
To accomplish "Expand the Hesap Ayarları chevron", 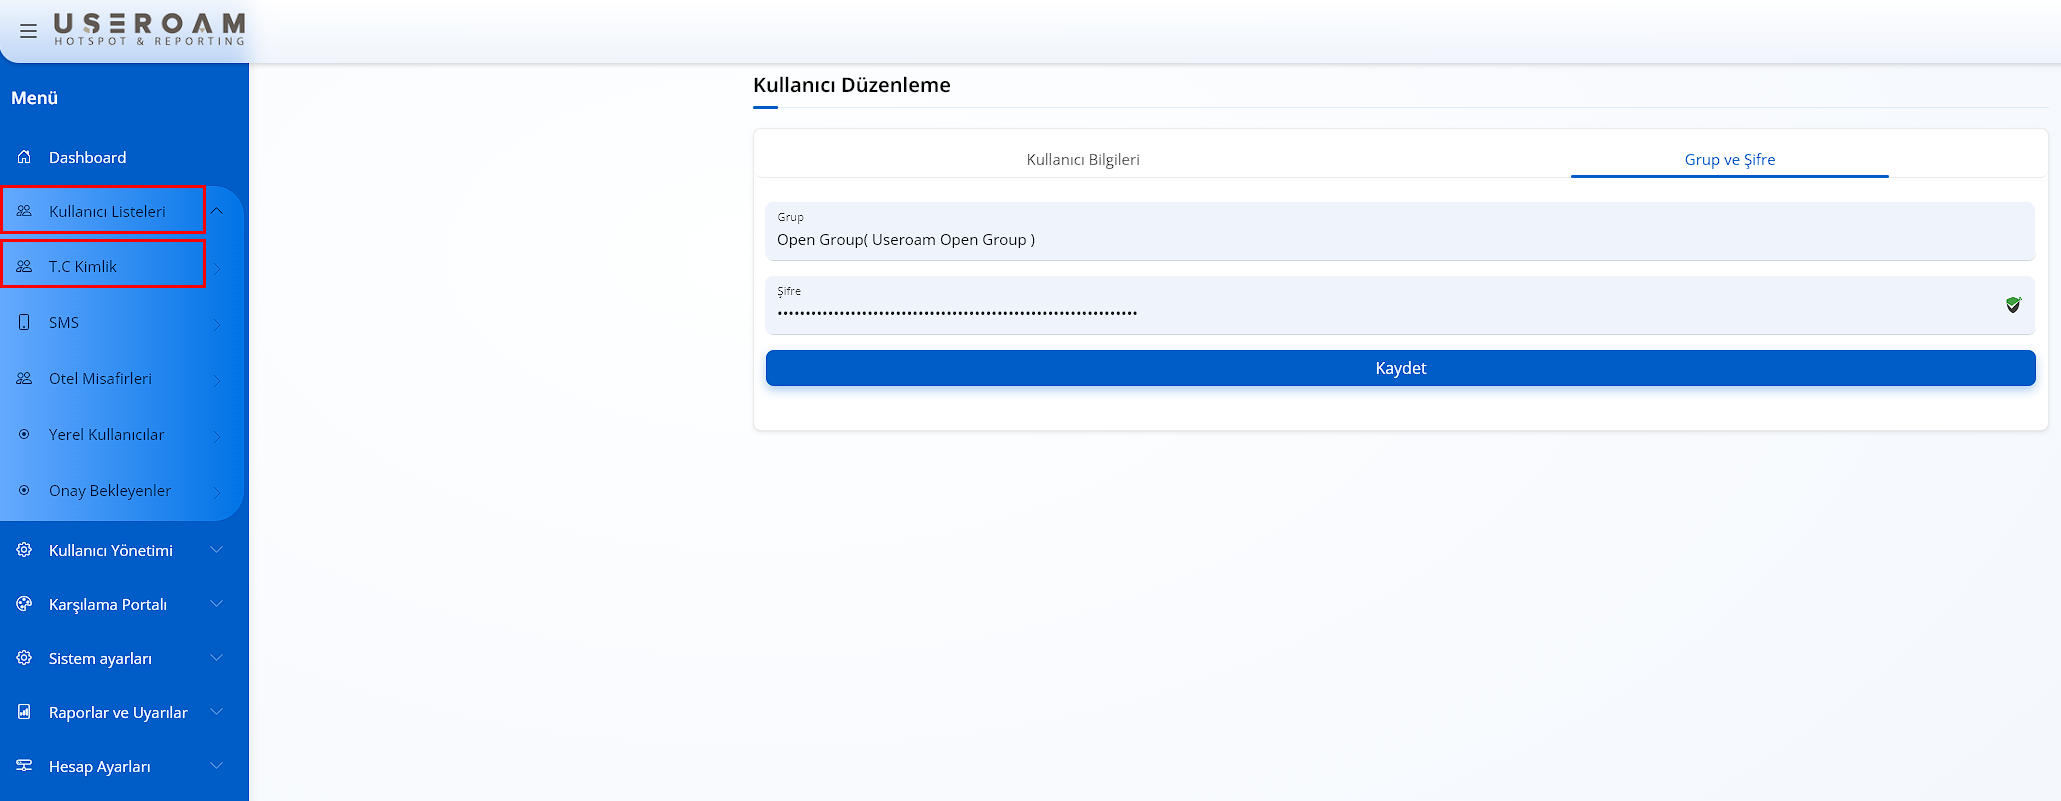I will click(x=217, y=766).
